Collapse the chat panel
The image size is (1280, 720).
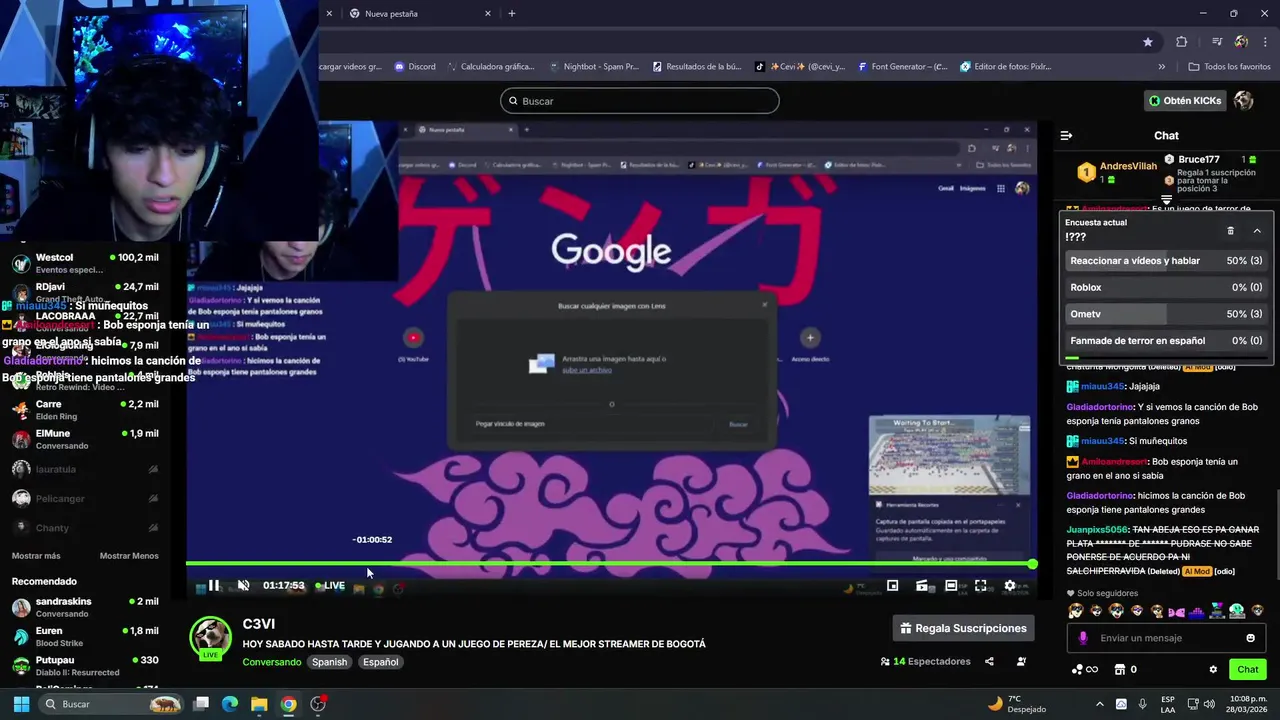[1066, 135]
